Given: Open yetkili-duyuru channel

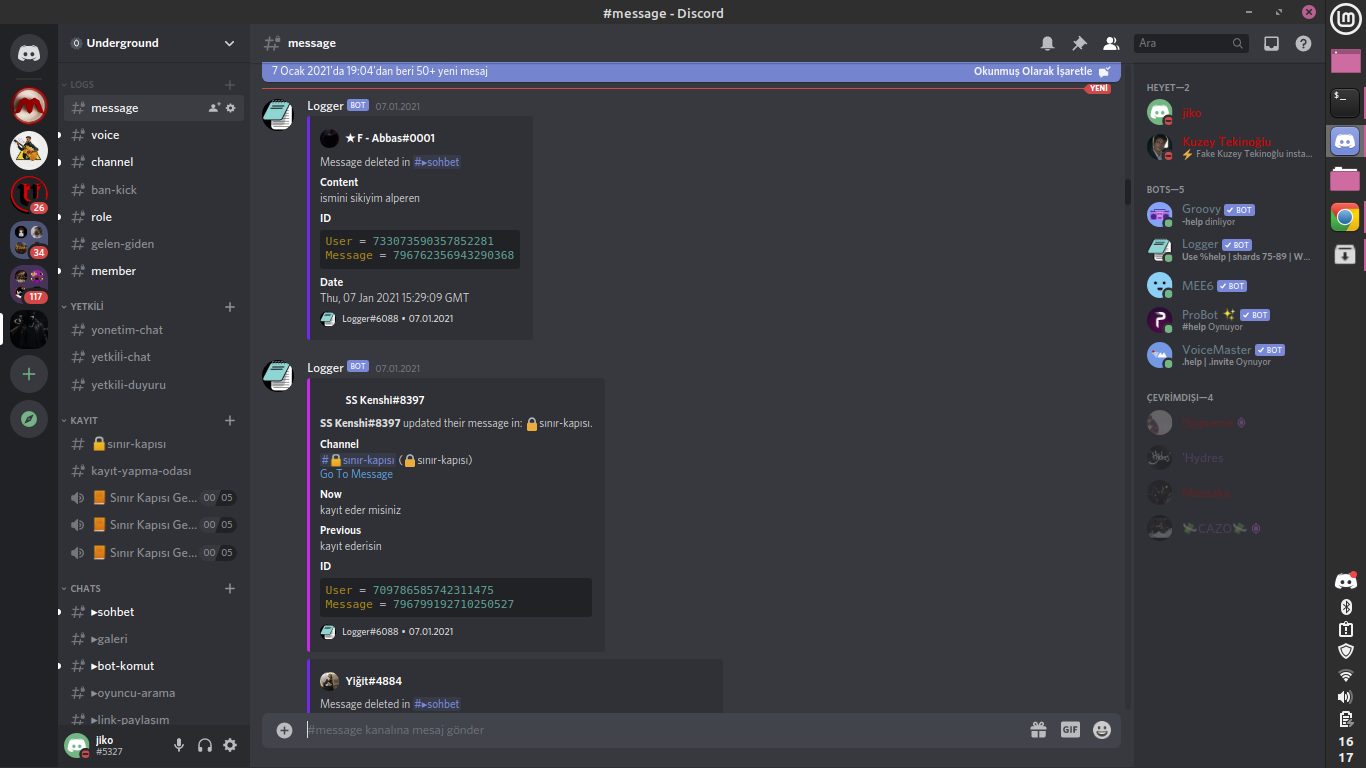Looking at the screenshot, I should (x=154, y=384).
